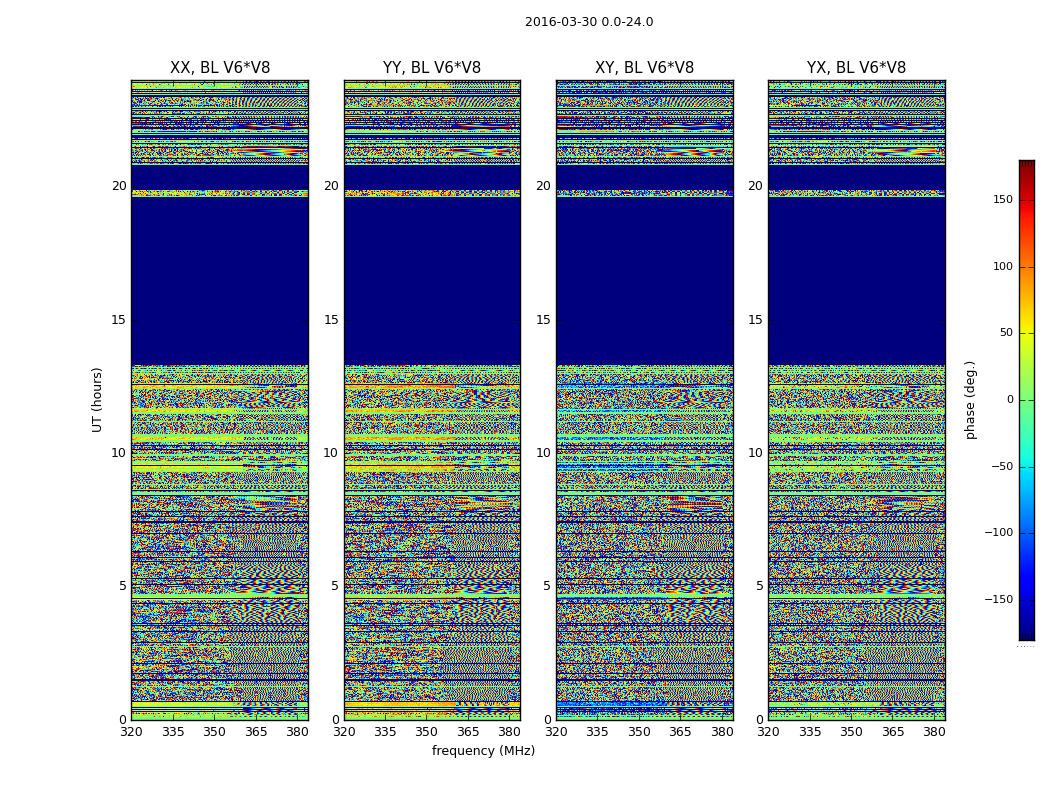Click the frequency (MHz) axis label
This screenshot has width=1050, height=800.
483,750
